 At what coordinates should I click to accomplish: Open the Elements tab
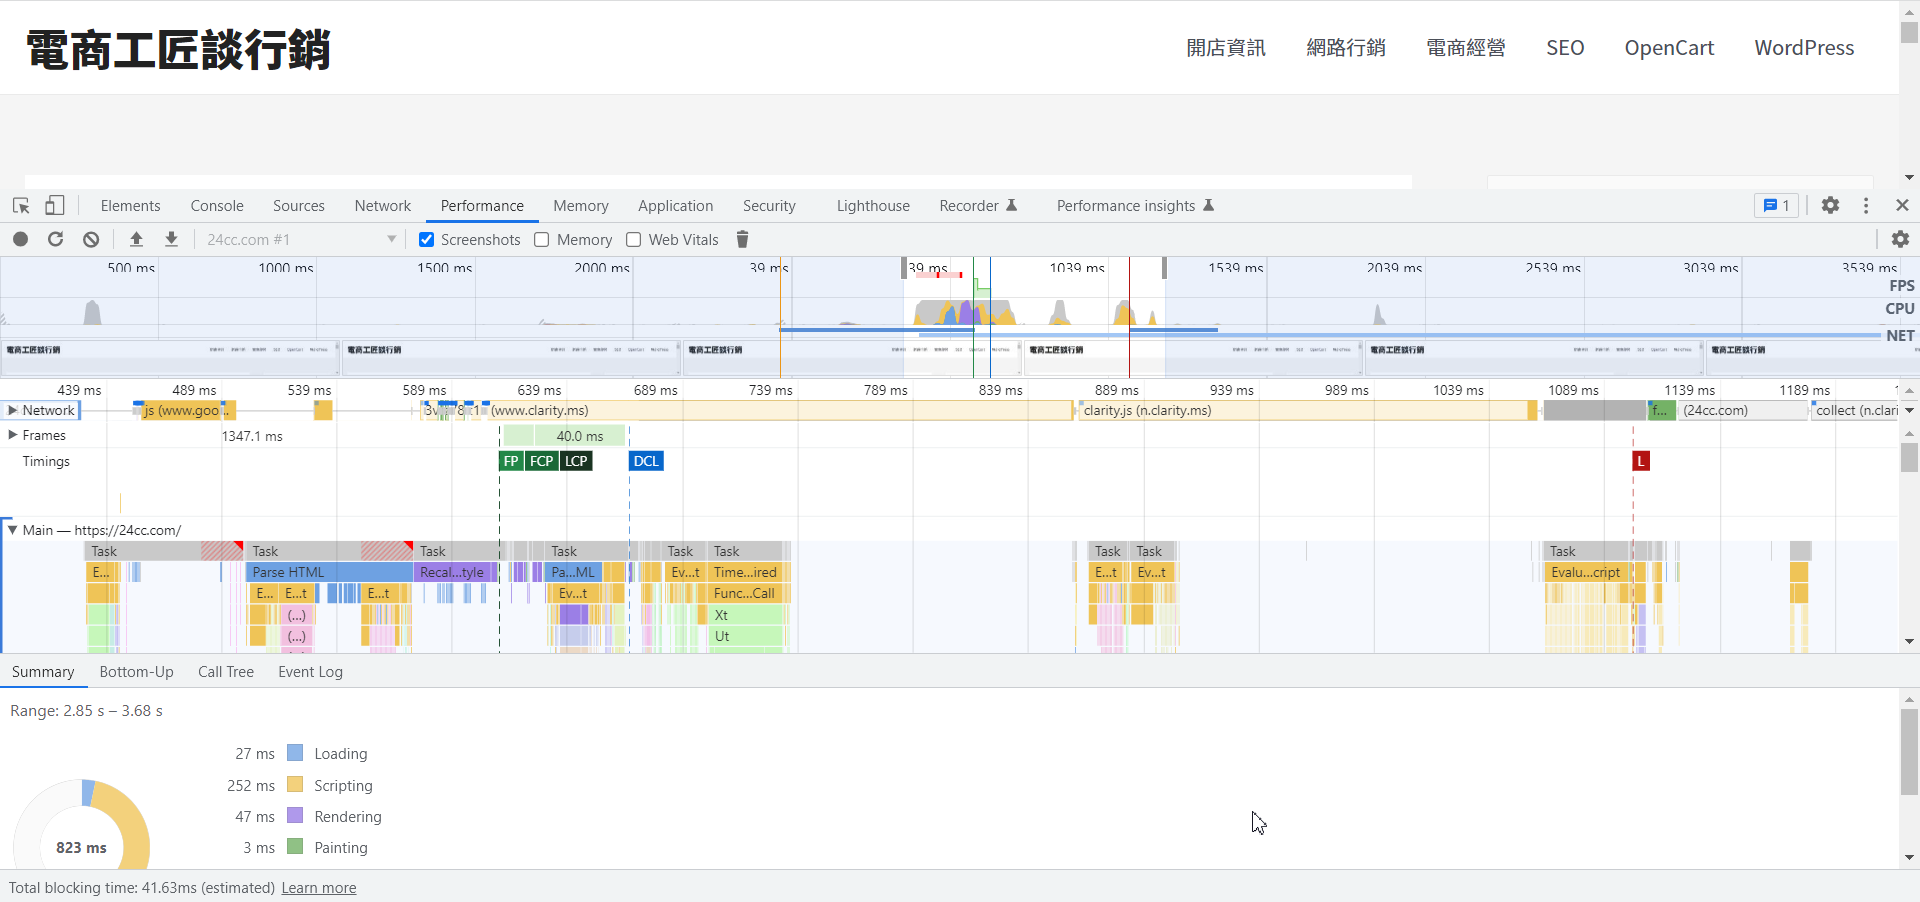point(130,206)
